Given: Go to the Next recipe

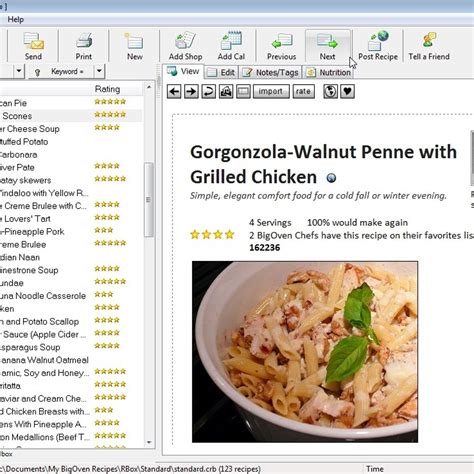Looking at the screenshot, I should point(327,46).
